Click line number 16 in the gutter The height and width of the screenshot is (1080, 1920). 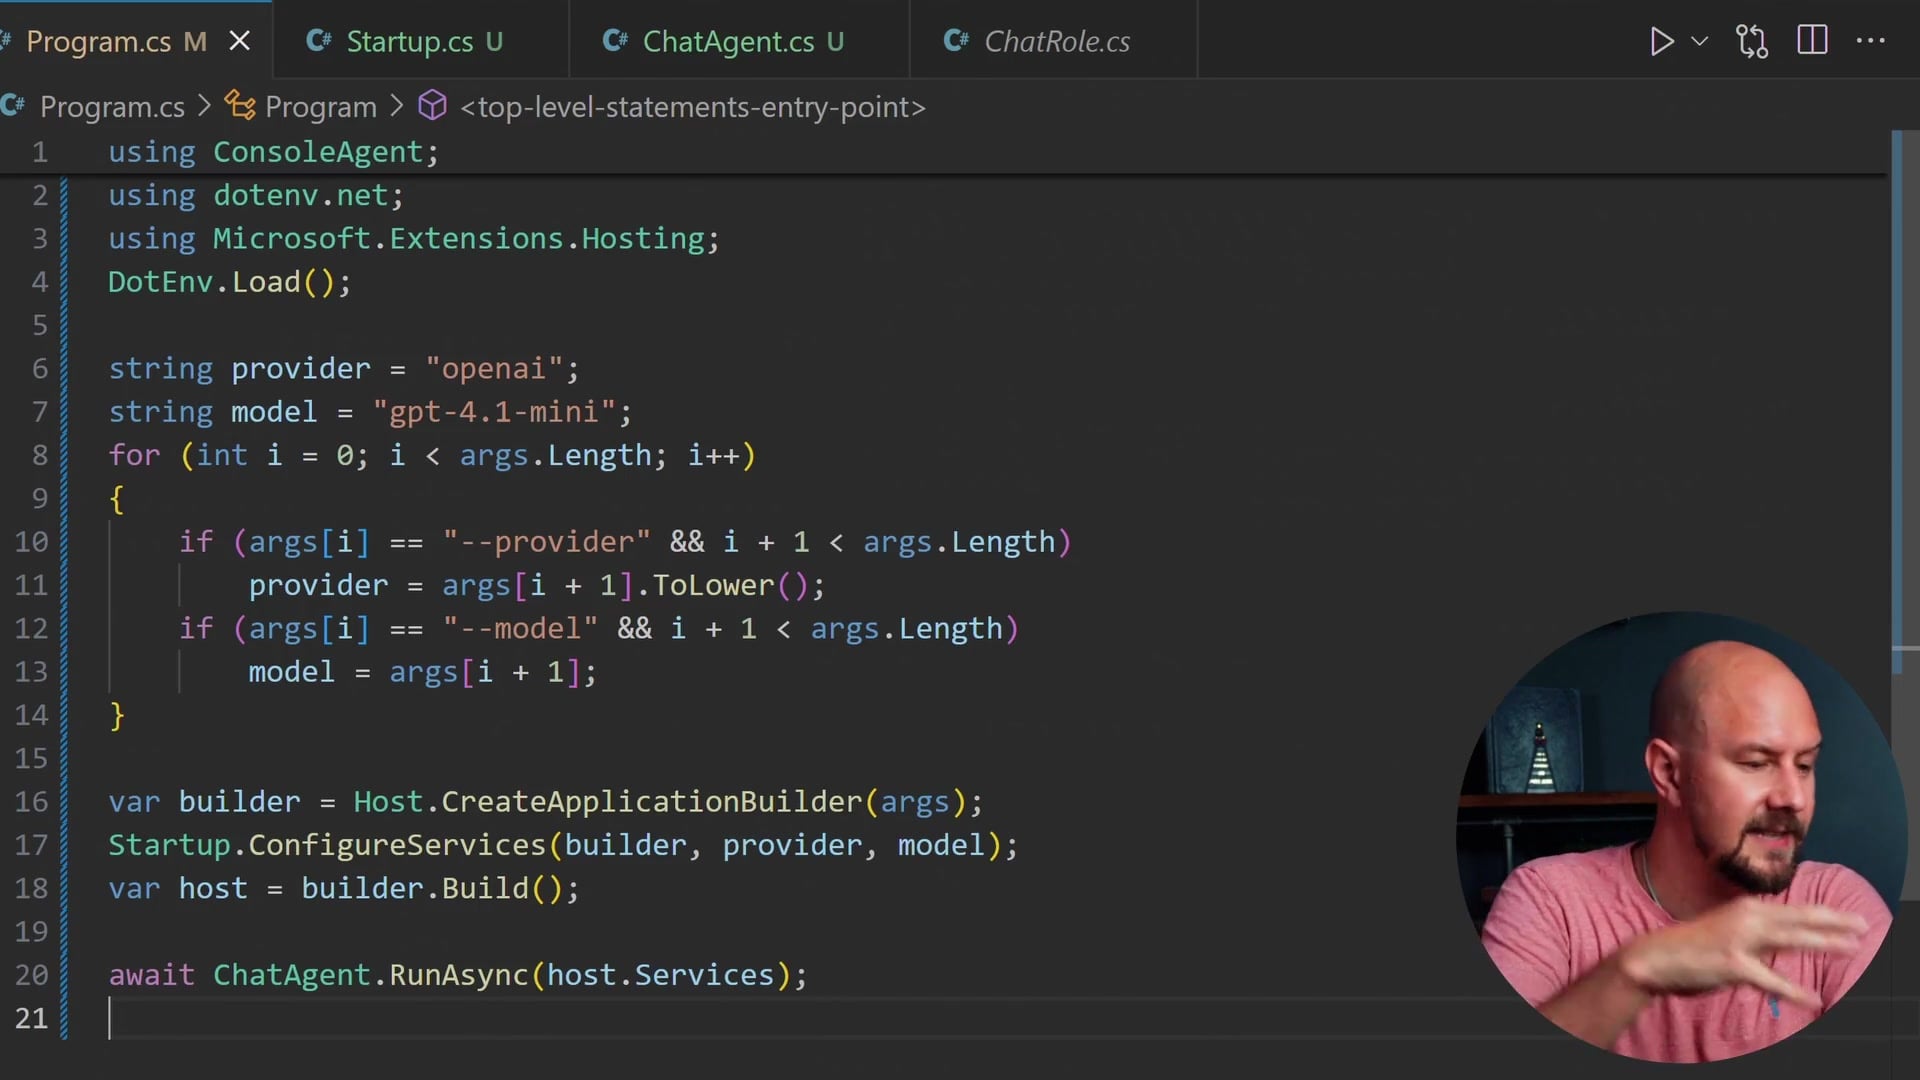click(x=33, y=802)
